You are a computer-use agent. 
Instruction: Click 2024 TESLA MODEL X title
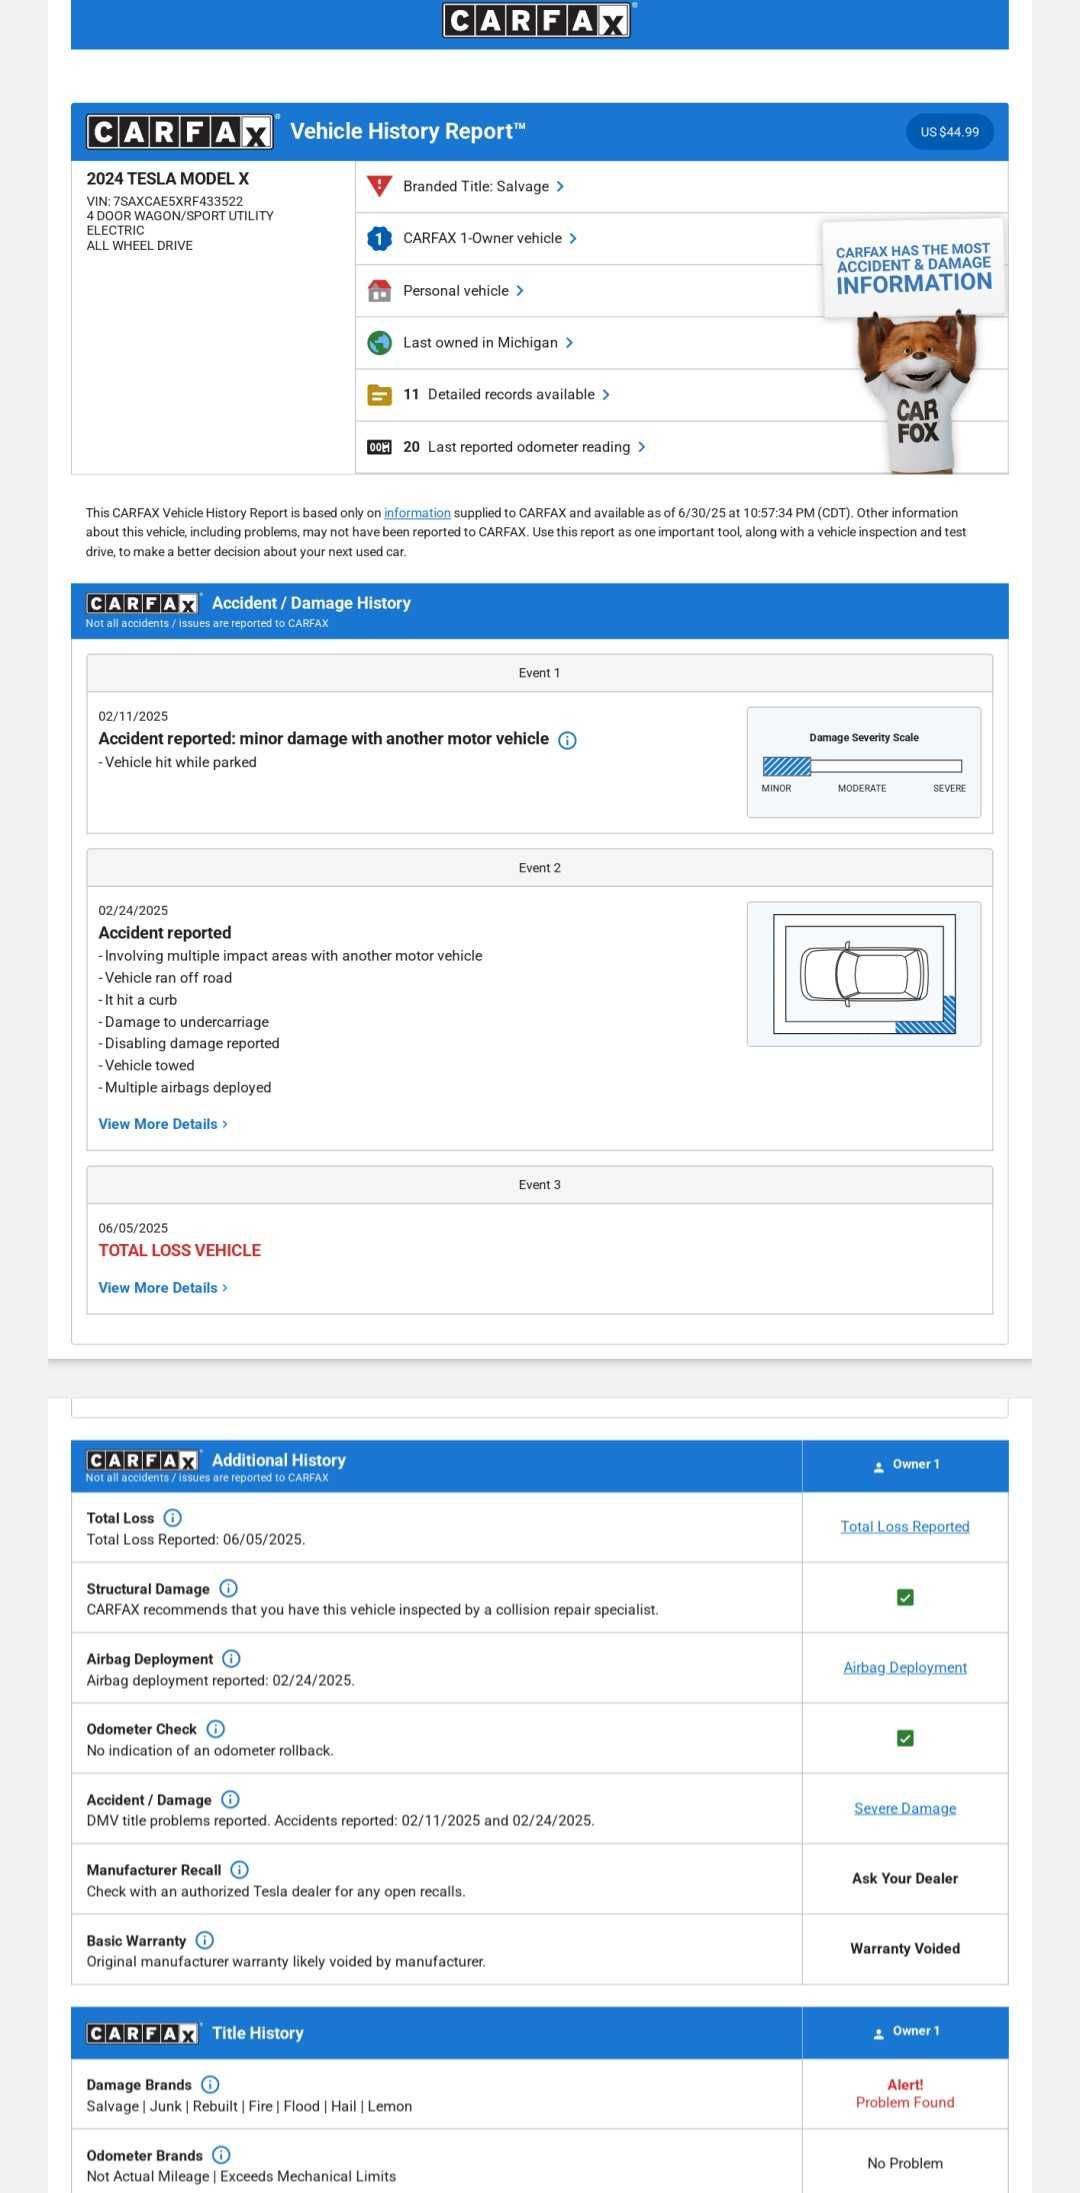168,179
